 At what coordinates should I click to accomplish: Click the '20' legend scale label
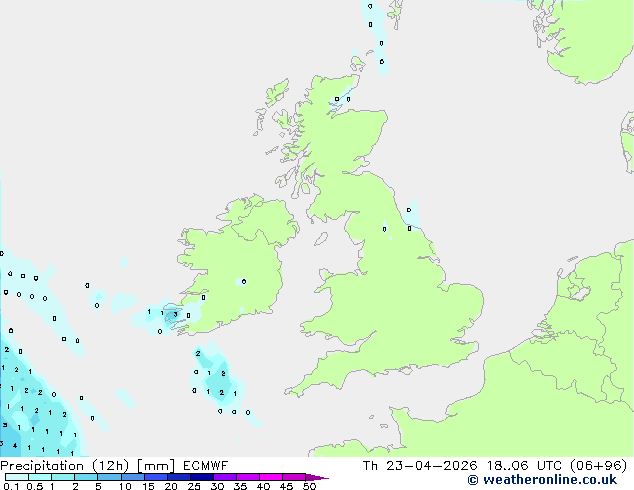point(171,486)
